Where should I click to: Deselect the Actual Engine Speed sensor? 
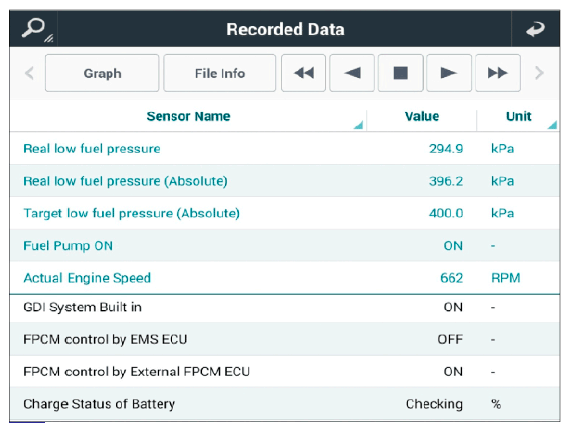(x=285, y=278)
